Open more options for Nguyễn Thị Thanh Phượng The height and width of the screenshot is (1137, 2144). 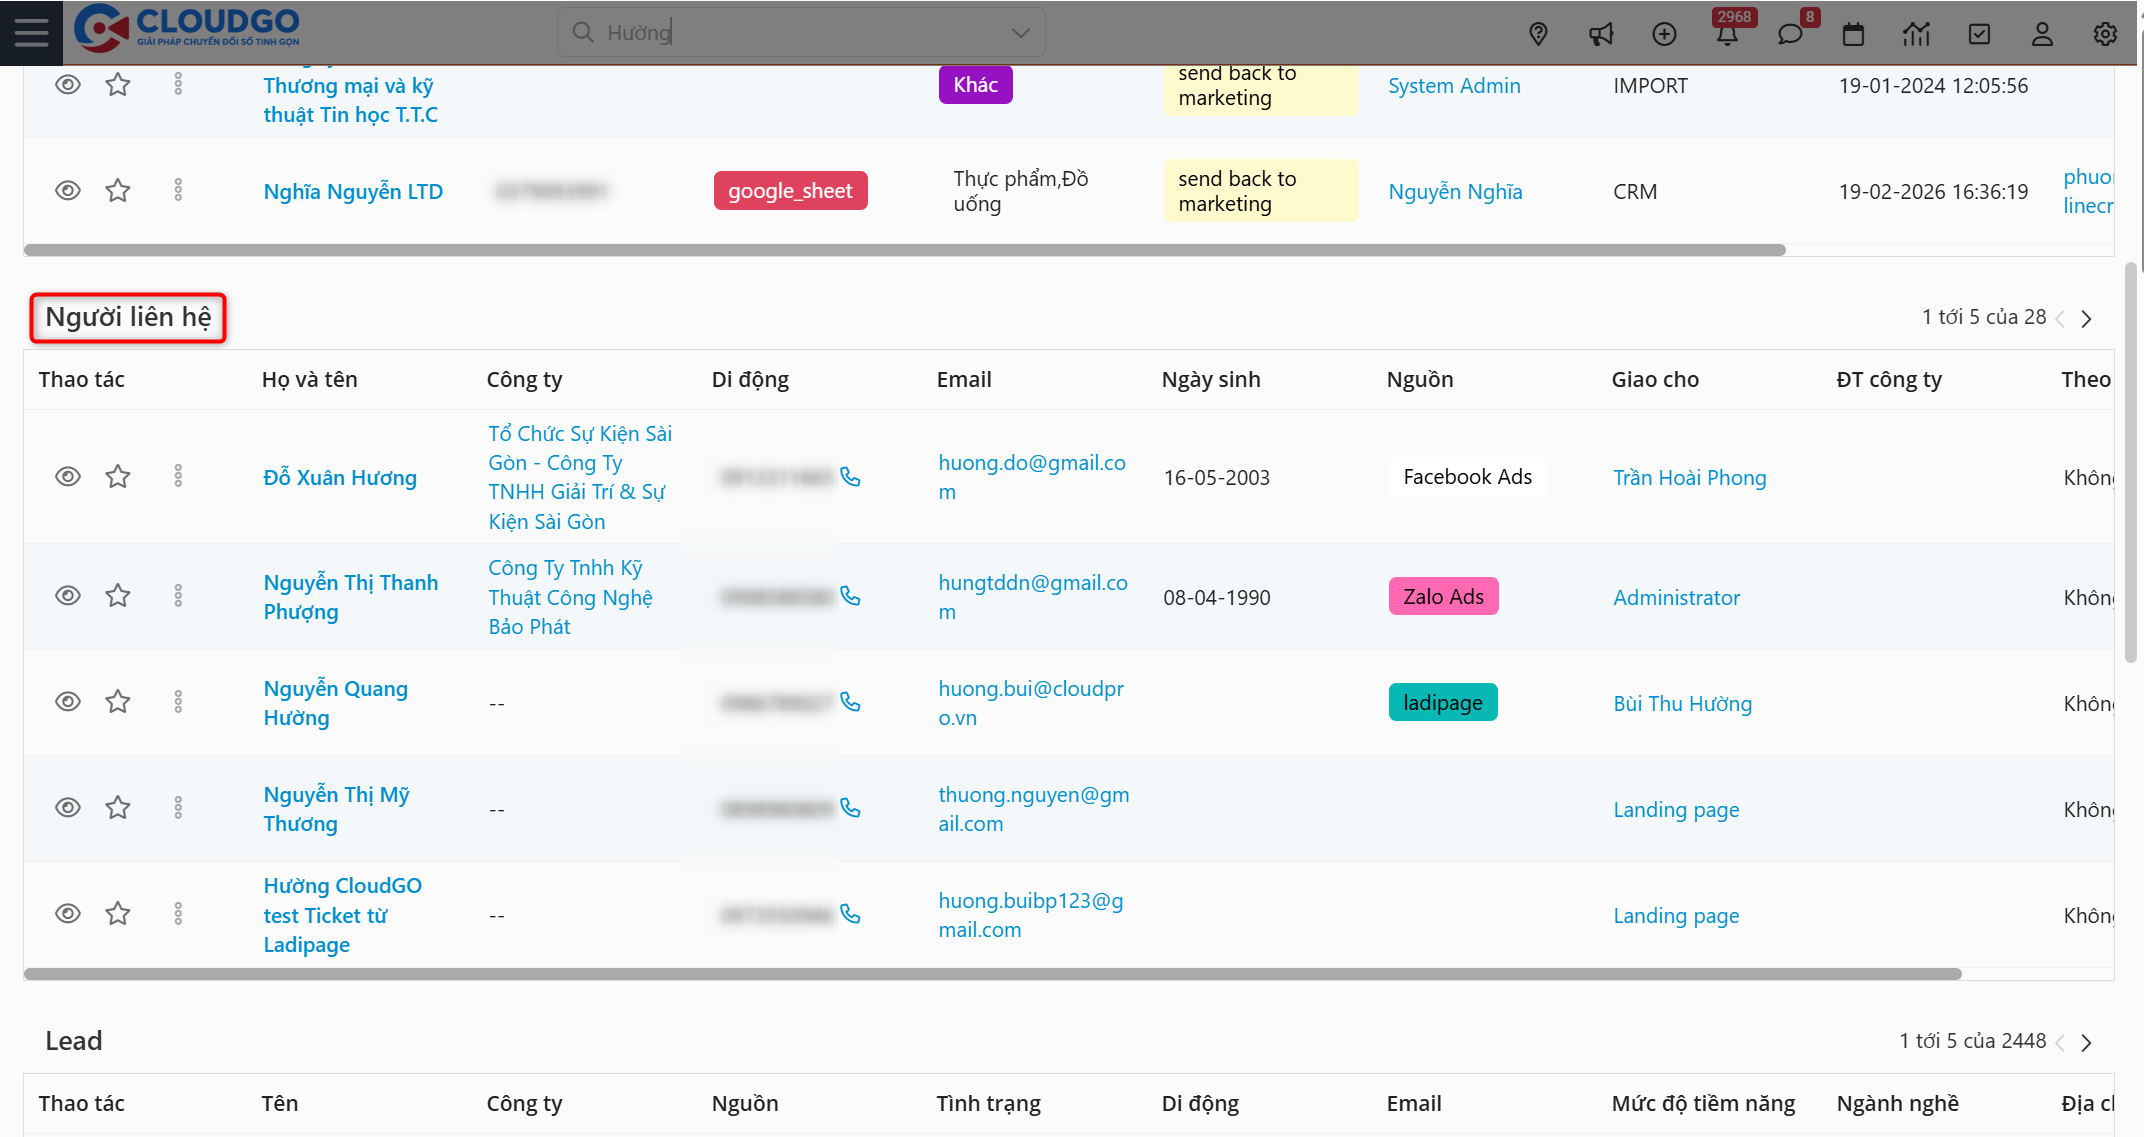pyautogui.click(x=178, y=596)
